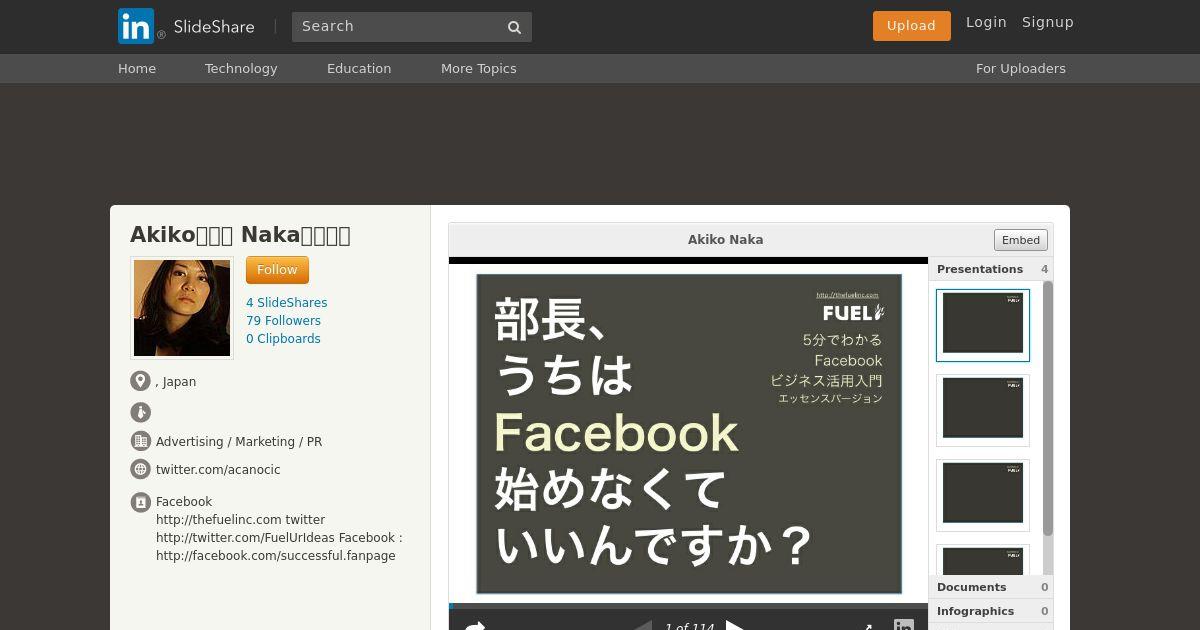Click the magnifier search icon
Image resolution: width=1200 pixels, height=630 pixels.
515,27
